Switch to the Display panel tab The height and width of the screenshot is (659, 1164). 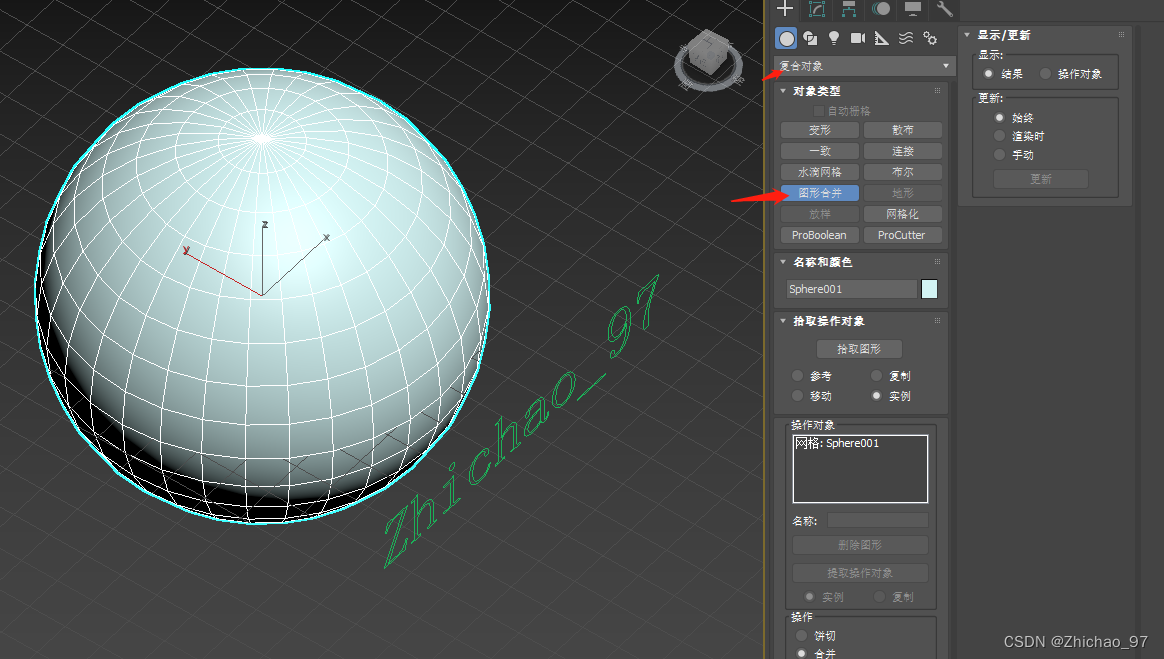pyautogui.click(x=912, y=9)
